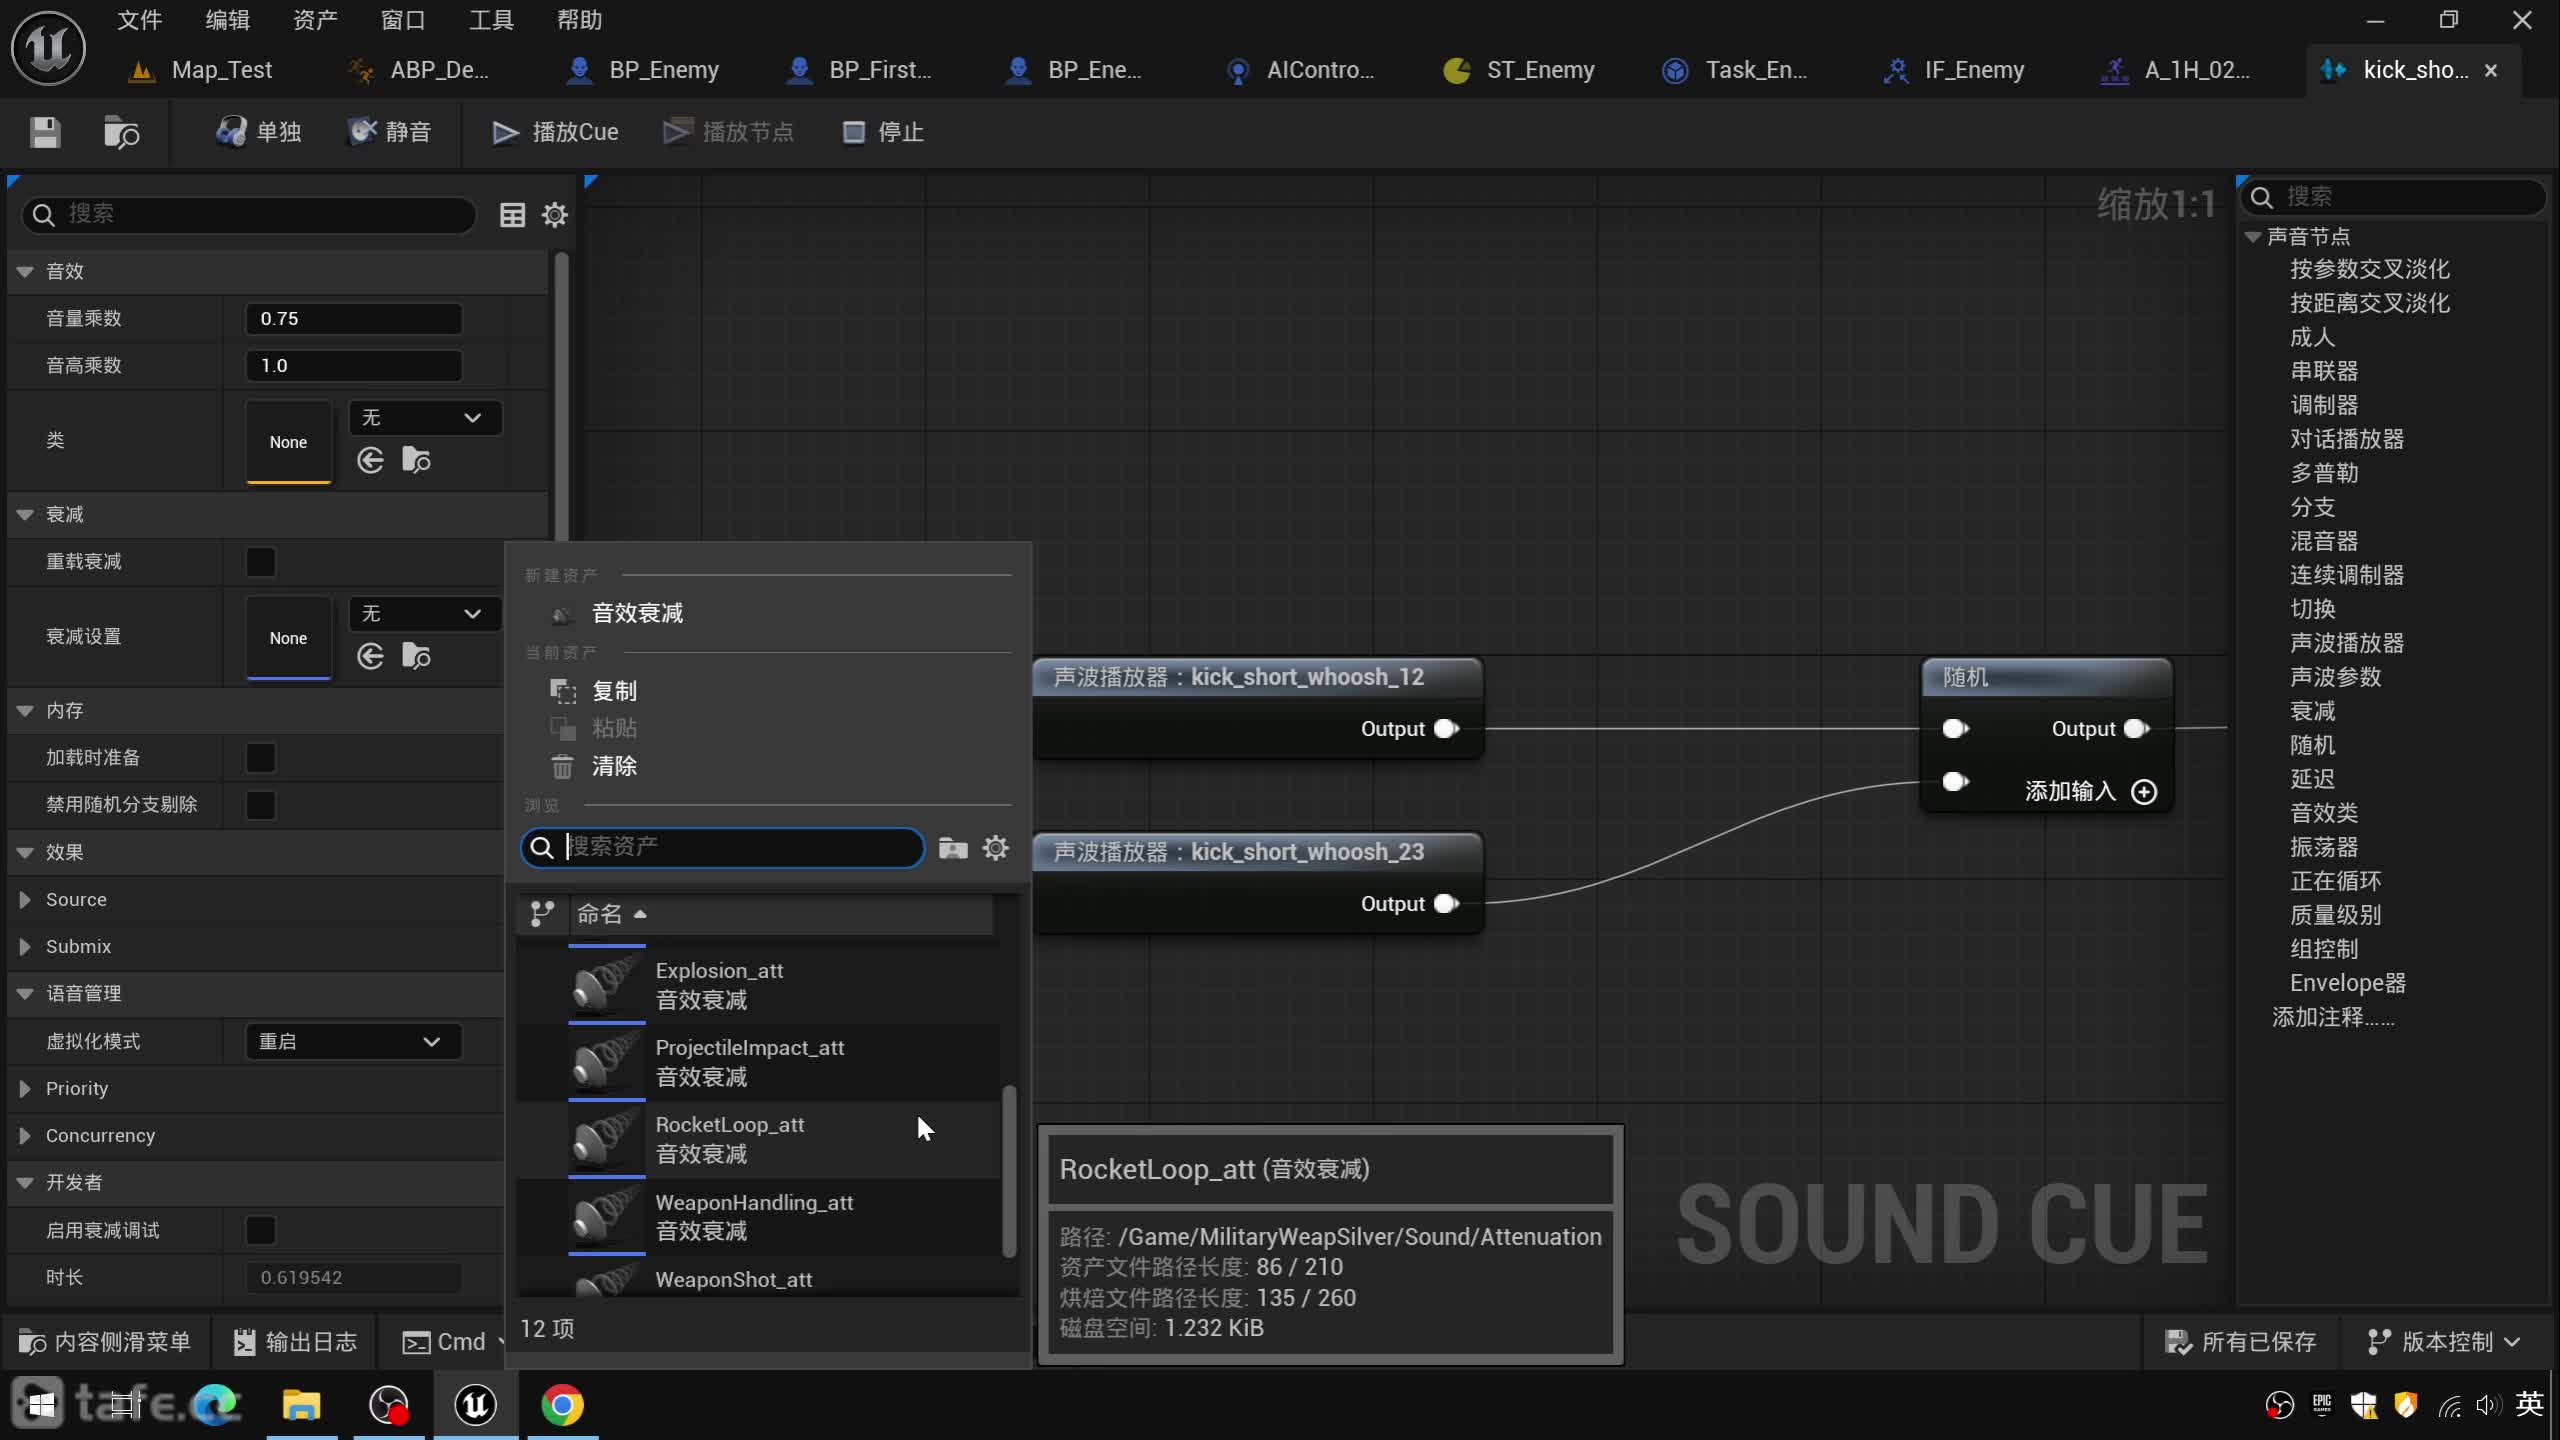The height and width of the screenshot is (1440, 2560).
Task: Select WeaponHandling_att attenuation asset
Action: pos(758,1217)
